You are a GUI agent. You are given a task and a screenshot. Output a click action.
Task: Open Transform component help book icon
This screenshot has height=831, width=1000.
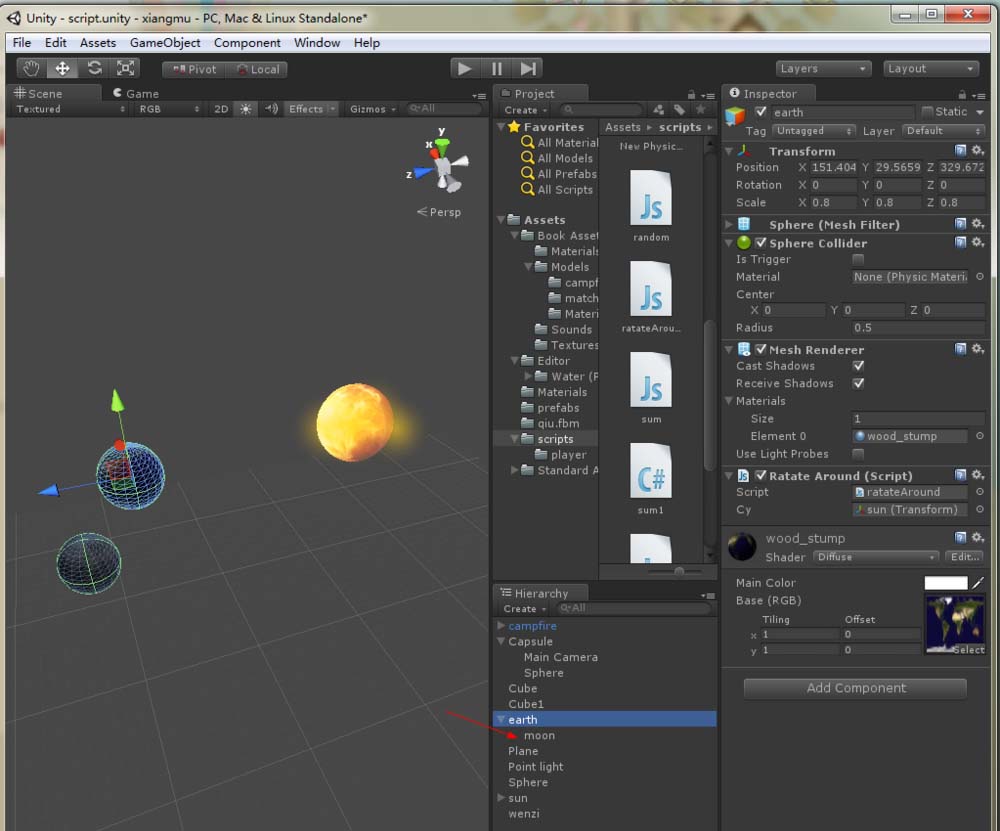point(960,151)
